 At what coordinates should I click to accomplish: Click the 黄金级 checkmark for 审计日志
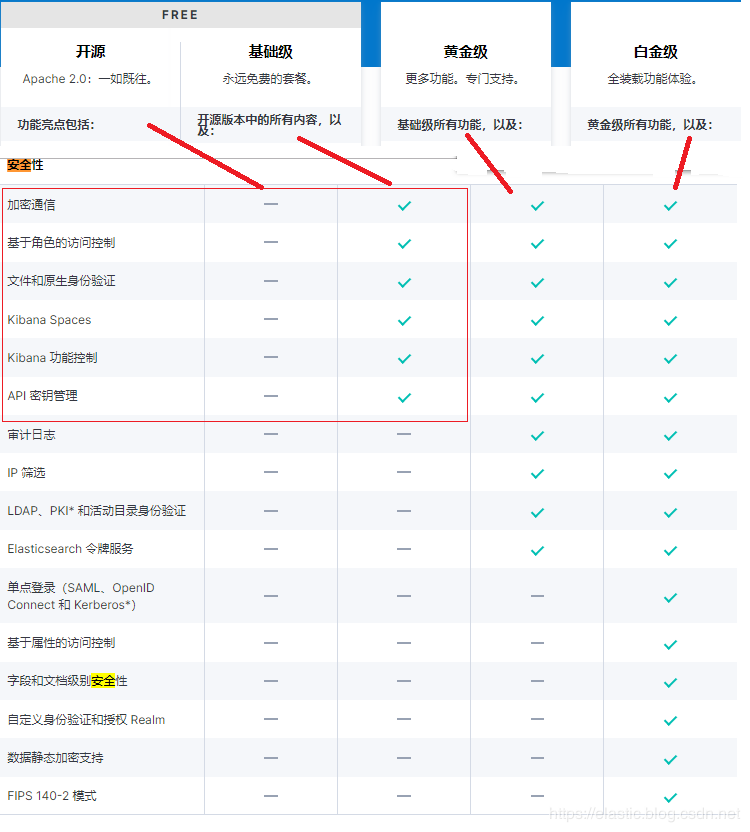point(537,436)
